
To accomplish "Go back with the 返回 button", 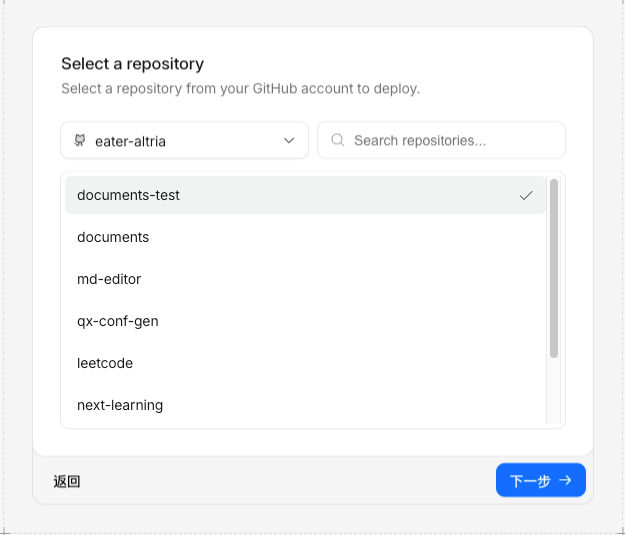I will (67, 481).
